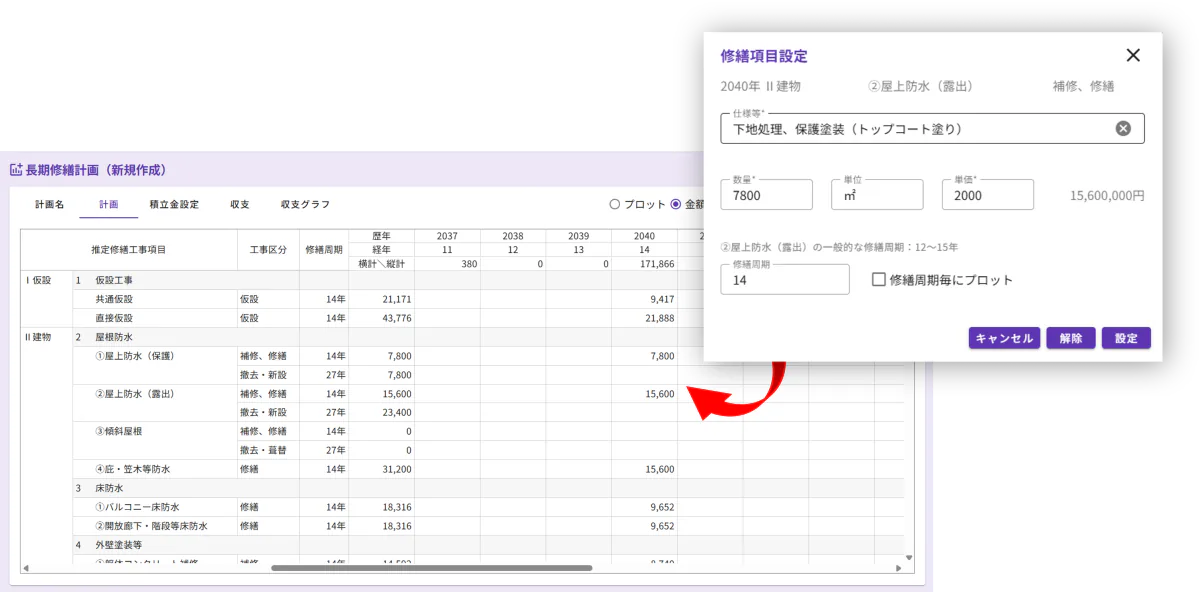Screen dimensions: 1200x592
Task: Click the ④庇・笠木等防水 row label
Action: point(132,469)
